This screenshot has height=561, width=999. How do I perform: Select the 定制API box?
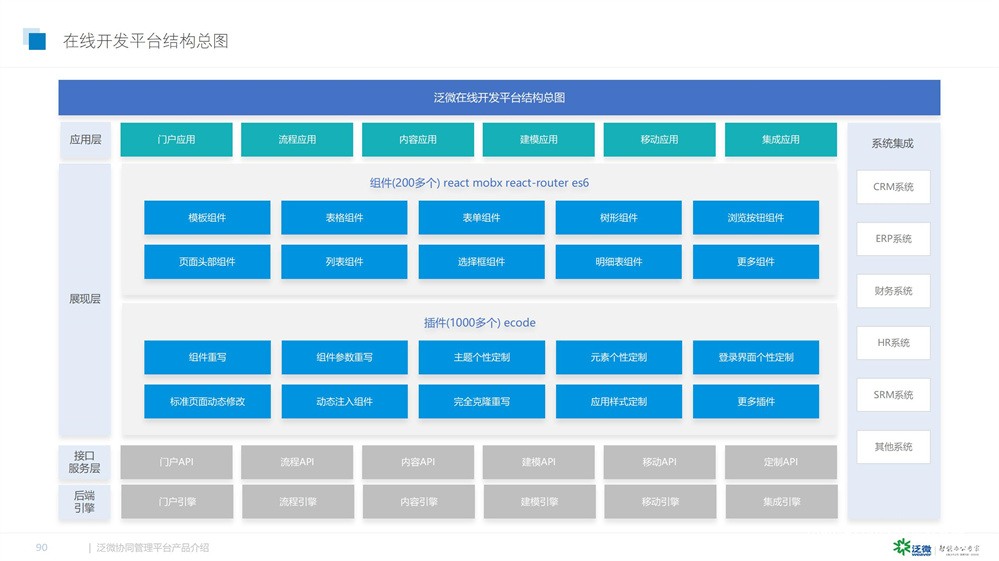pos(780,462)
